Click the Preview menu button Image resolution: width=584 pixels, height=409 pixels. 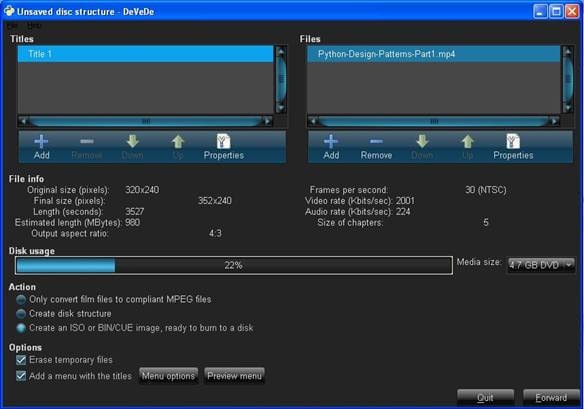click(x=234, y=376)
